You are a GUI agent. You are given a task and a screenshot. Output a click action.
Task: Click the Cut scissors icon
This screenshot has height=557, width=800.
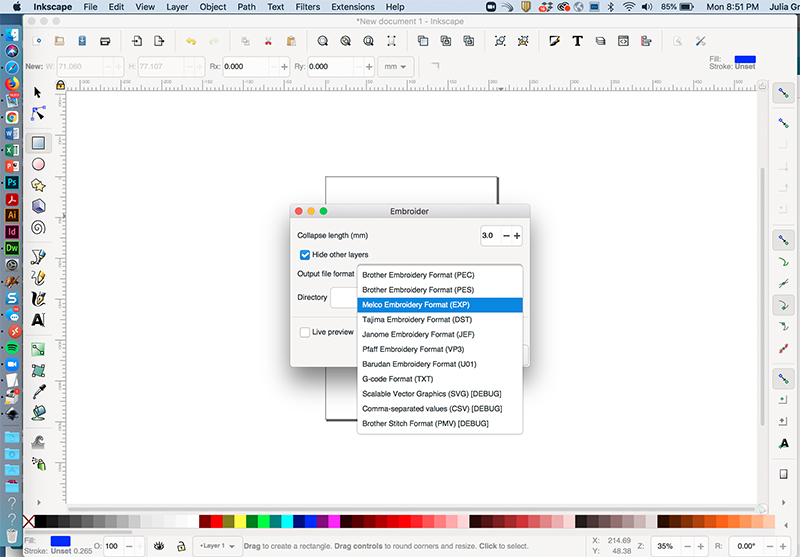point(268,41)
